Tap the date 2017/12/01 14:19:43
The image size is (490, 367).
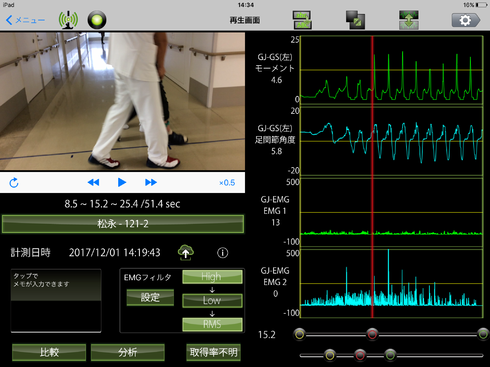tap(115, 253)
